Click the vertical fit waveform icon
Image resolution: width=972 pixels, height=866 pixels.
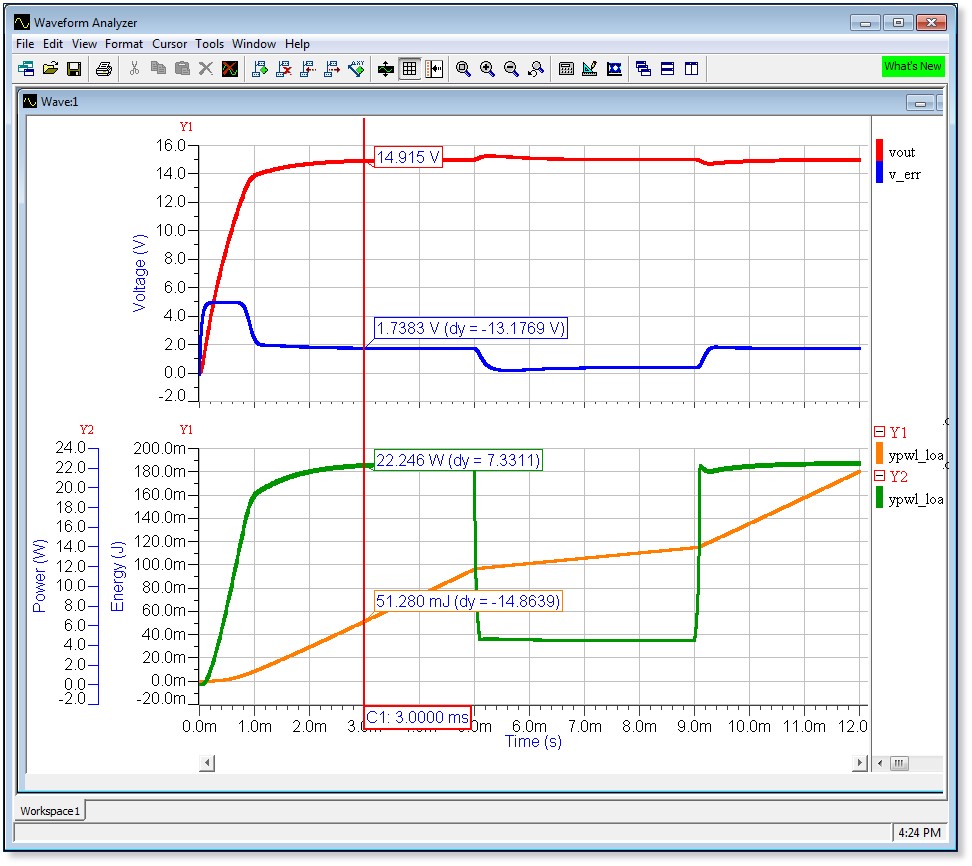tap(386, 69)
